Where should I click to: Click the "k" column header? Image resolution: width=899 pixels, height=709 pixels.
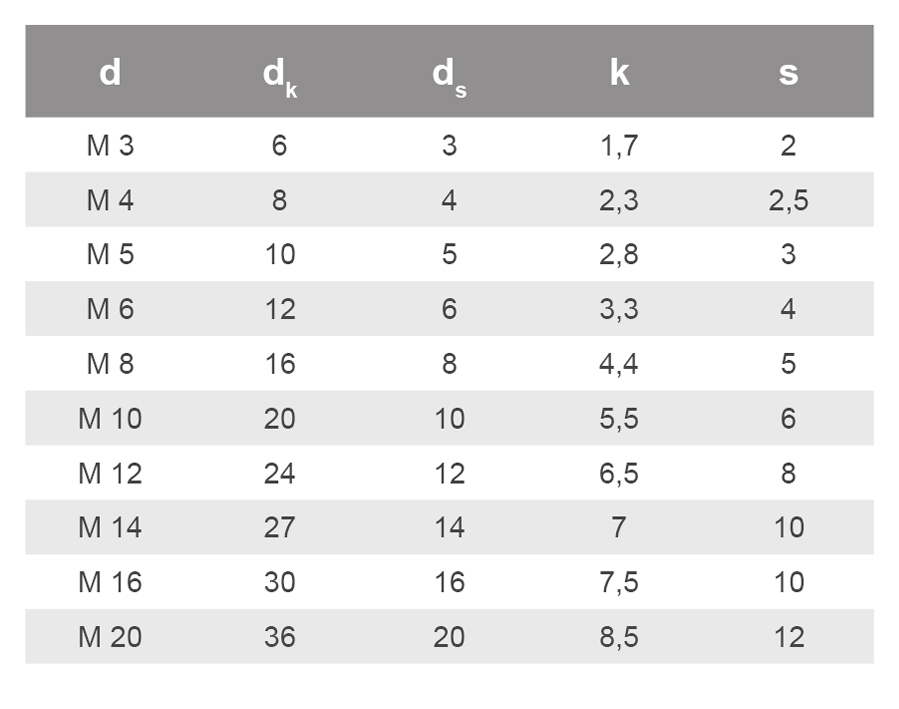point(619,73)
